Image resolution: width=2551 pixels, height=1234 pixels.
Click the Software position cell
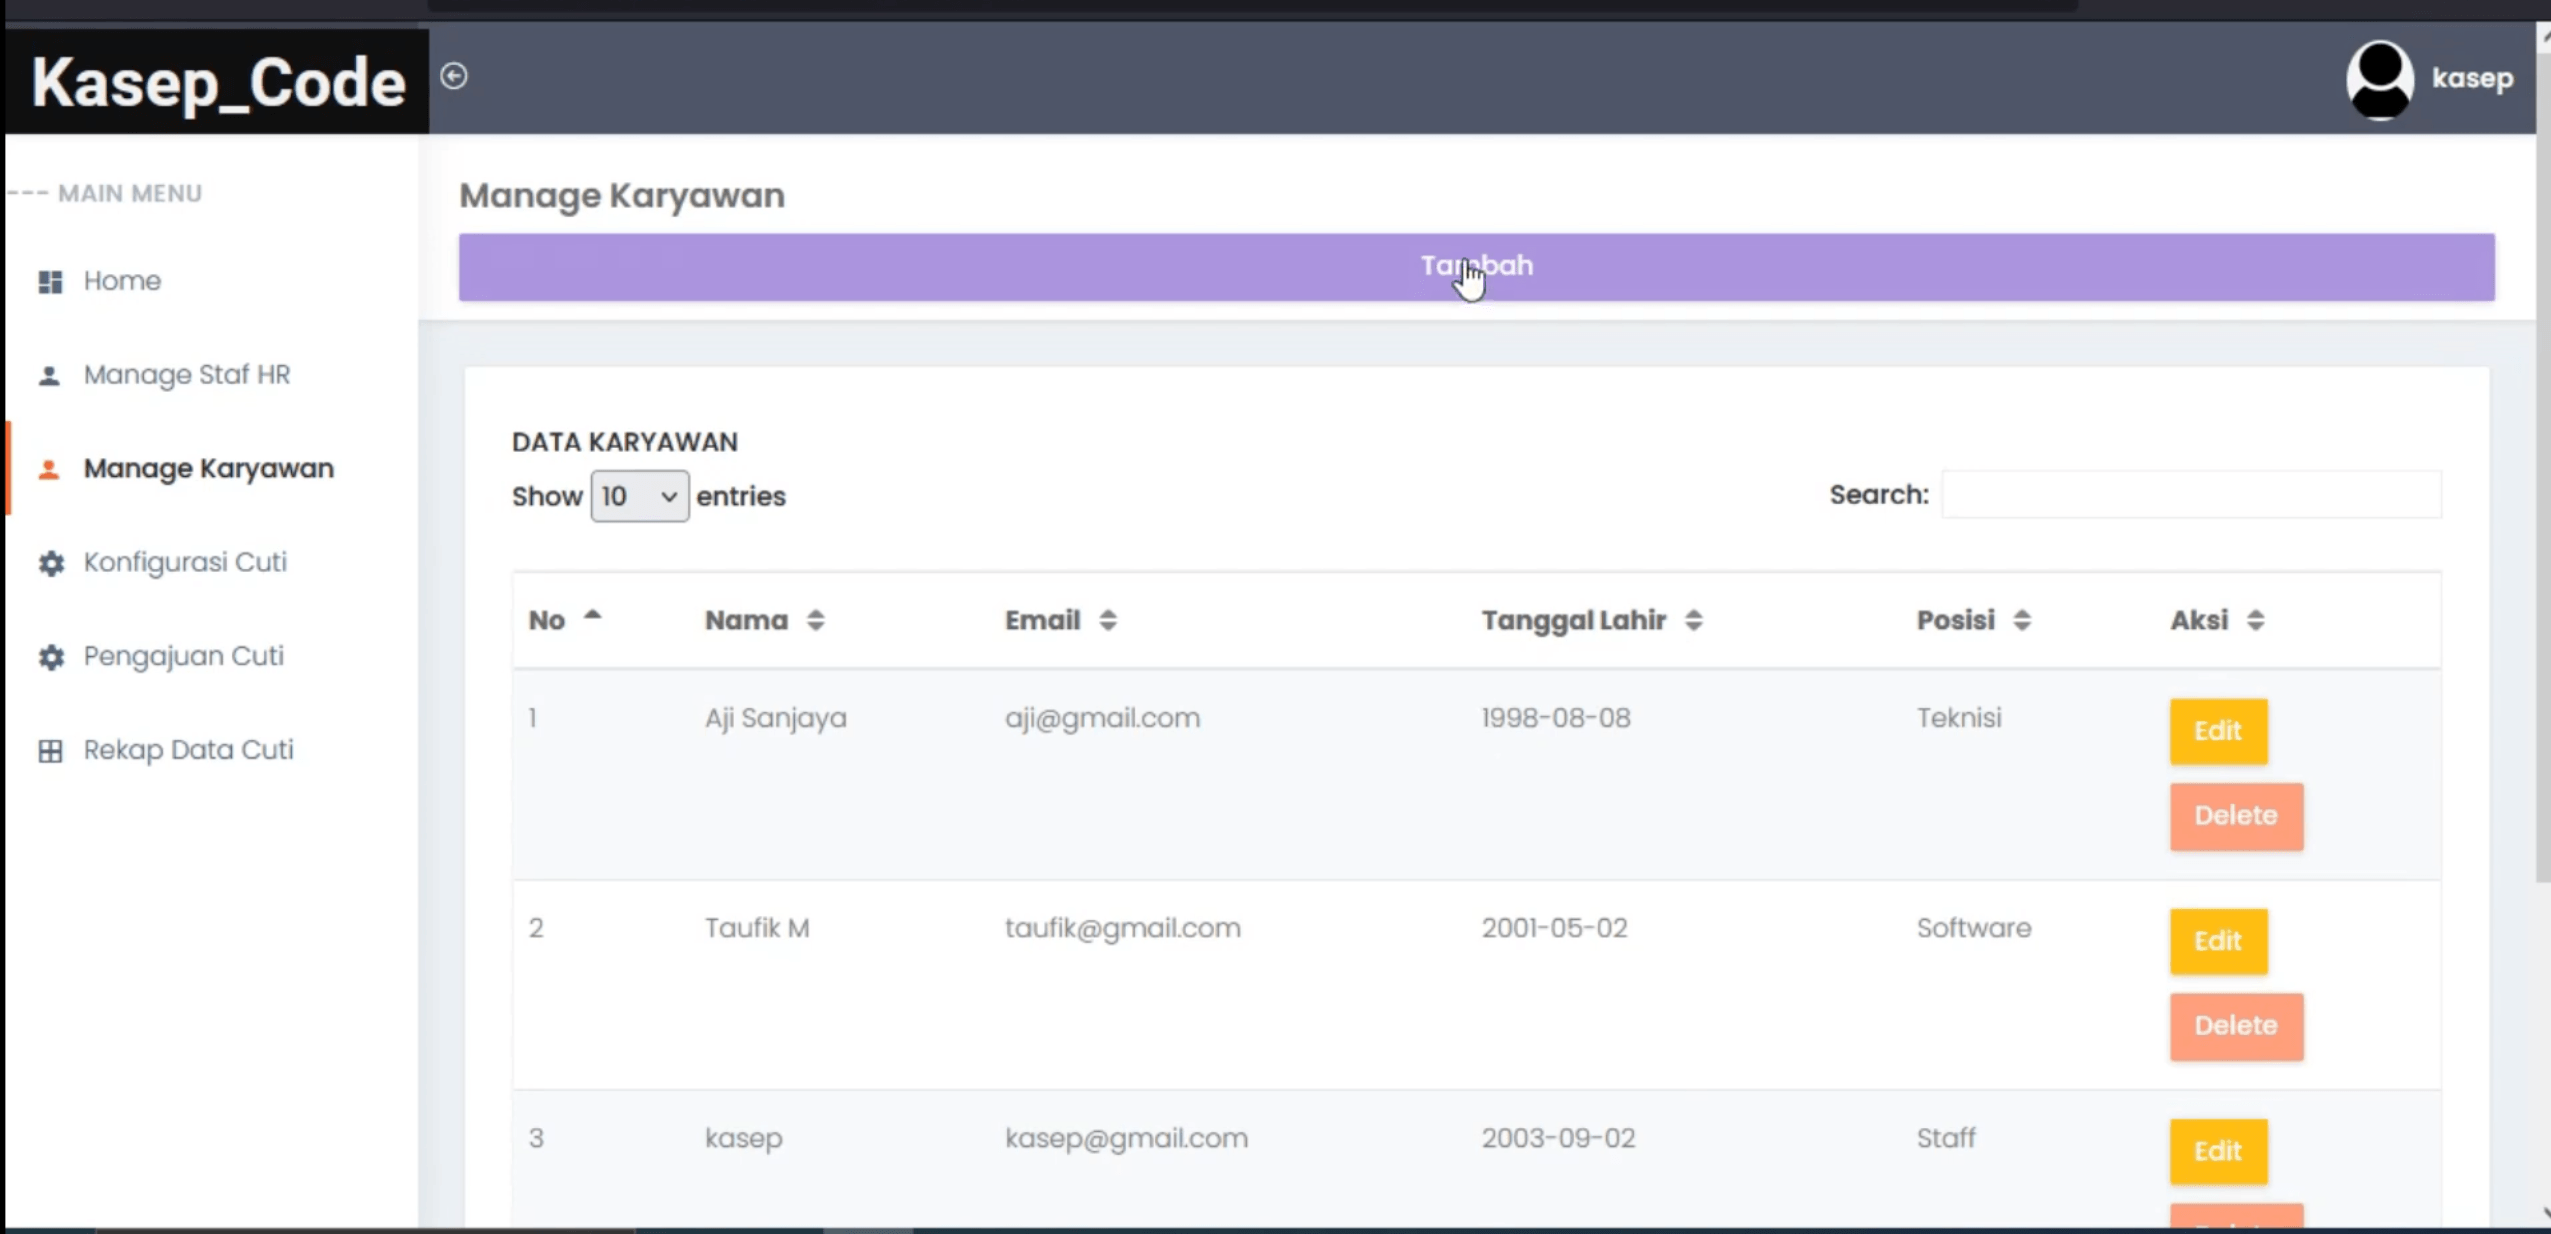point(1974,928)
